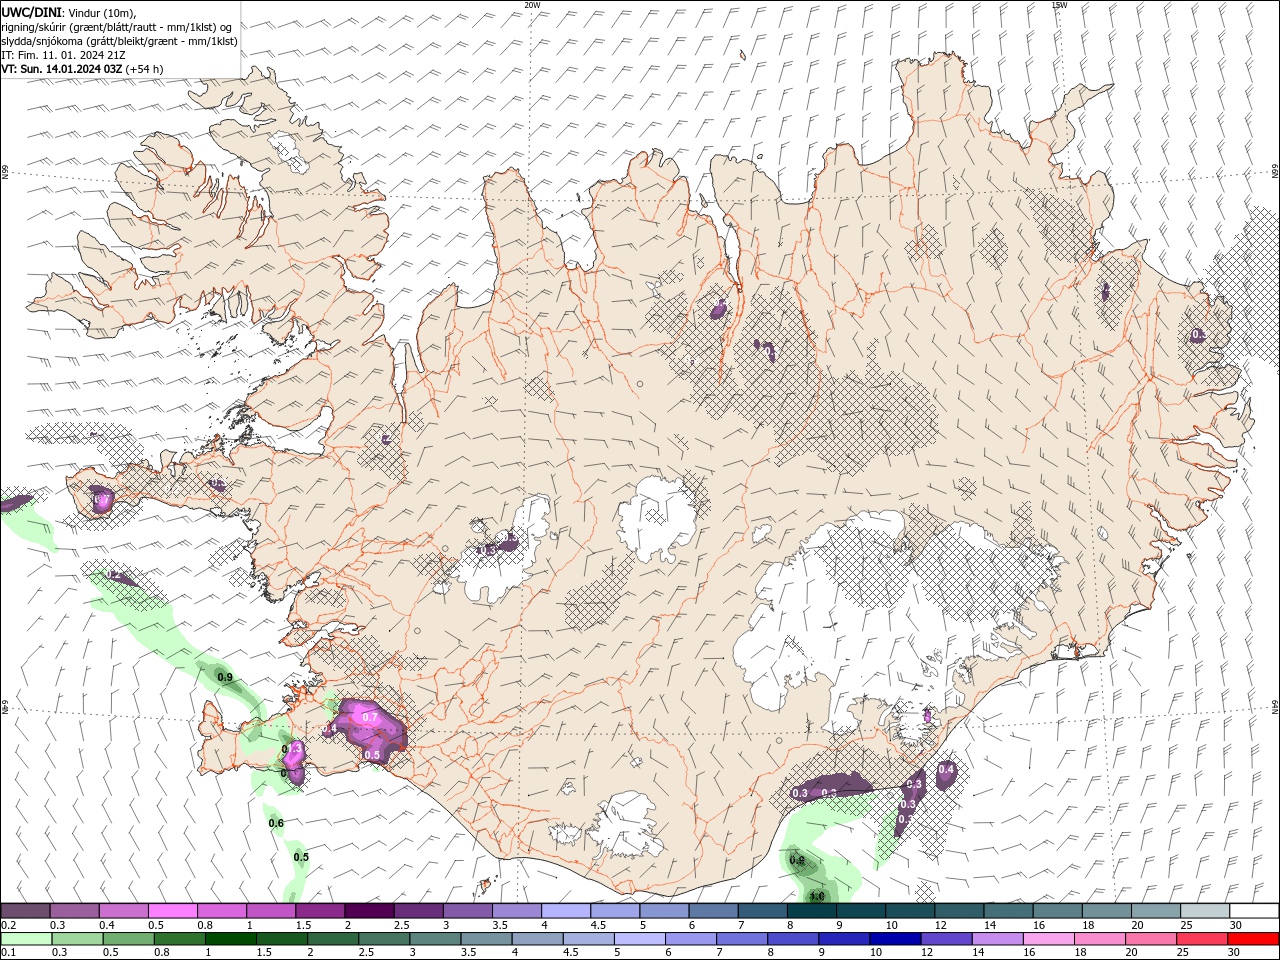Image resolution: width=1280 pixels, height=960 pixels.
Task: Select the pale grey 25 snow legend swatch
Action: pyautogui.click(x=1204, y=911)
